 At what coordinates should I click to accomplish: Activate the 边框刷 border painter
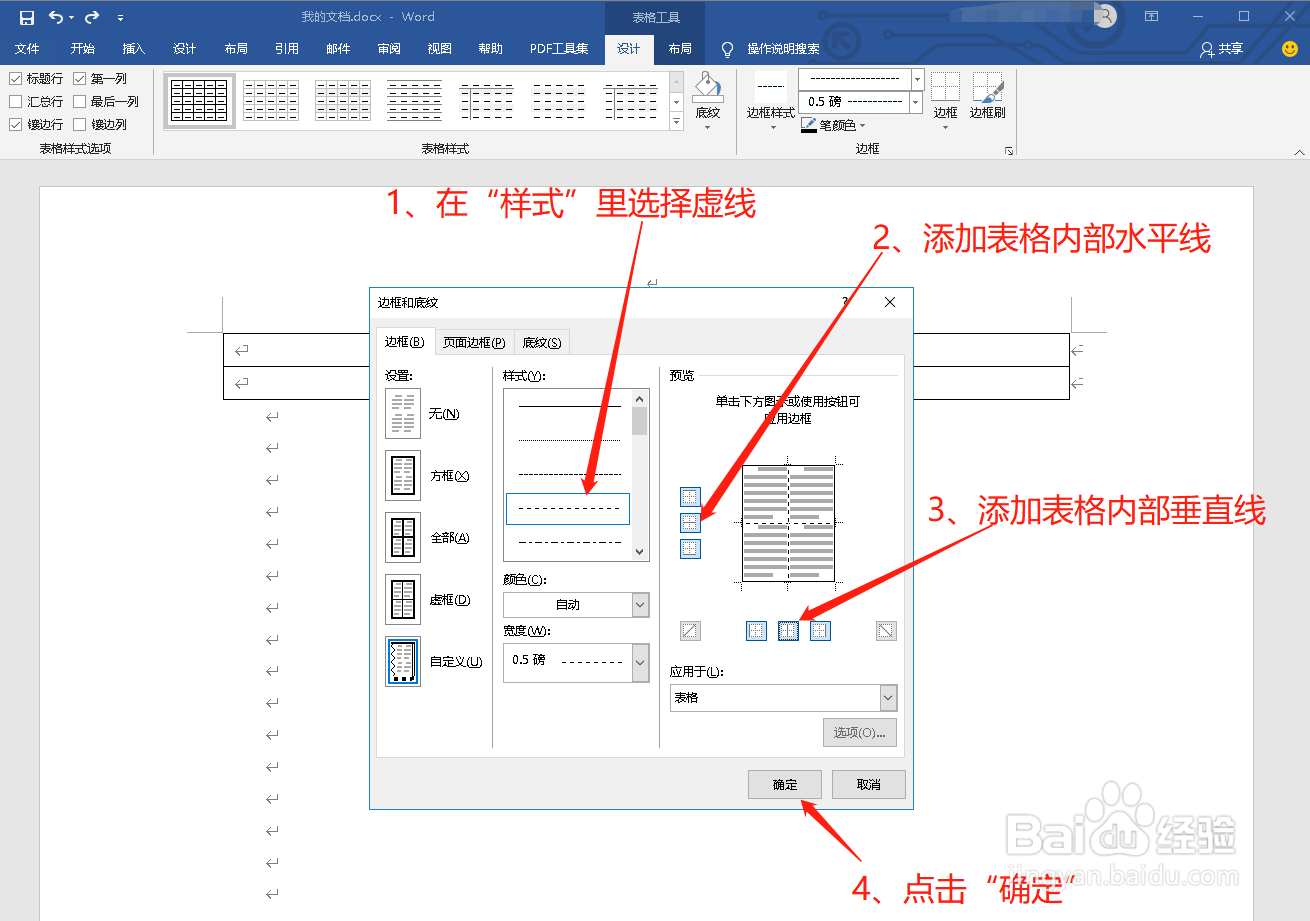[x=987, y=96]
